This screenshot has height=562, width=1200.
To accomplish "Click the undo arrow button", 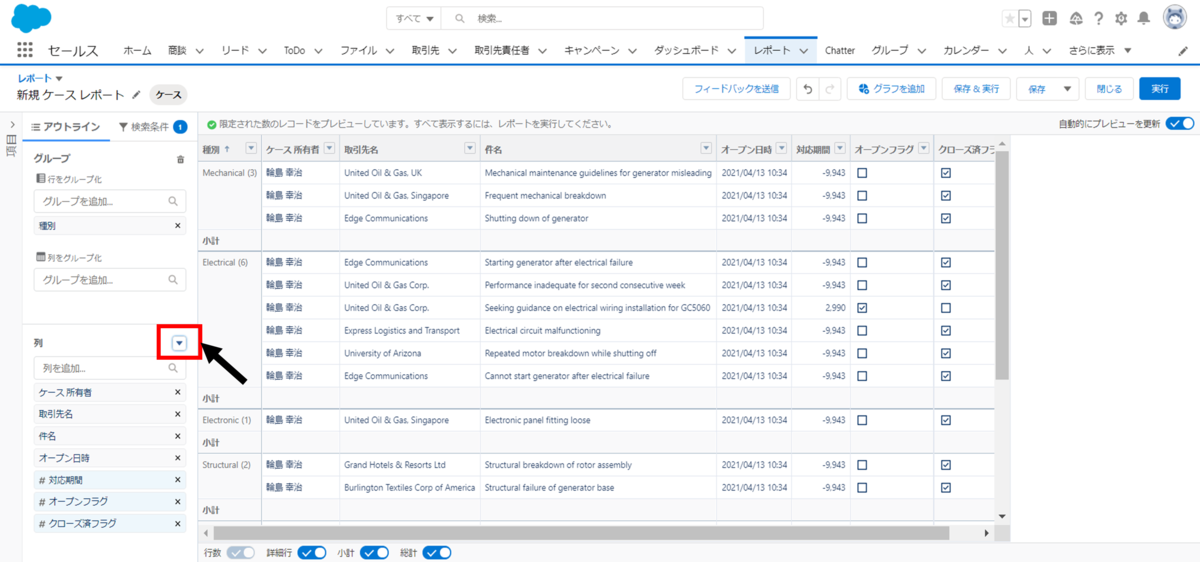I will [807, 89].
